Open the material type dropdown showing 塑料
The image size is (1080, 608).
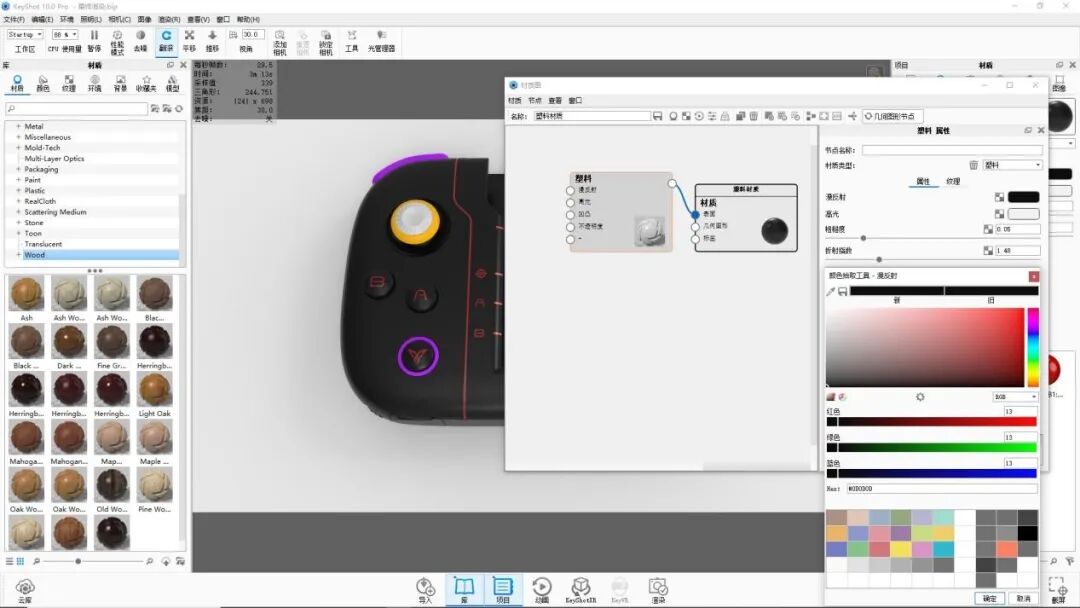[1015, 164]
